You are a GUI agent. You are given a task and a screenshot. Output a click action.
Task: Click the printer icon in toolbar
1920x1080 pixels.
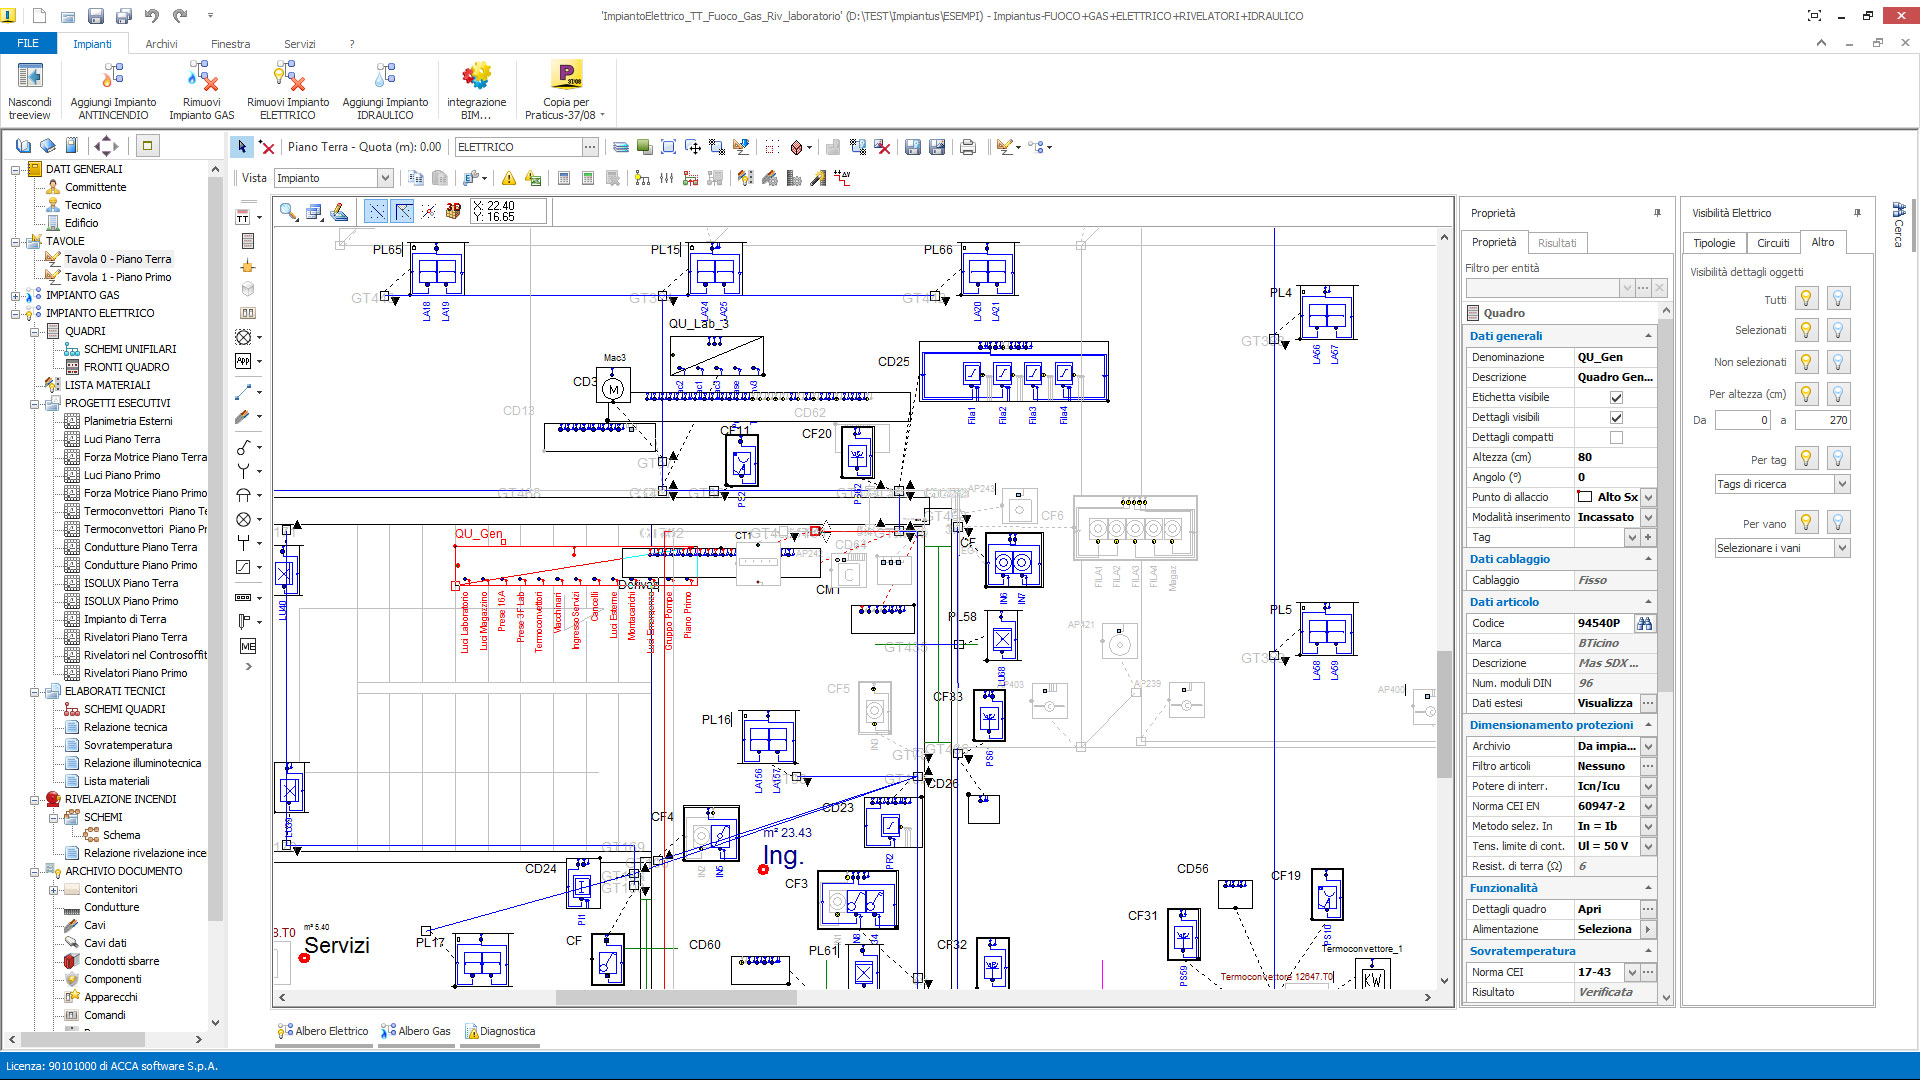(968, 147)
